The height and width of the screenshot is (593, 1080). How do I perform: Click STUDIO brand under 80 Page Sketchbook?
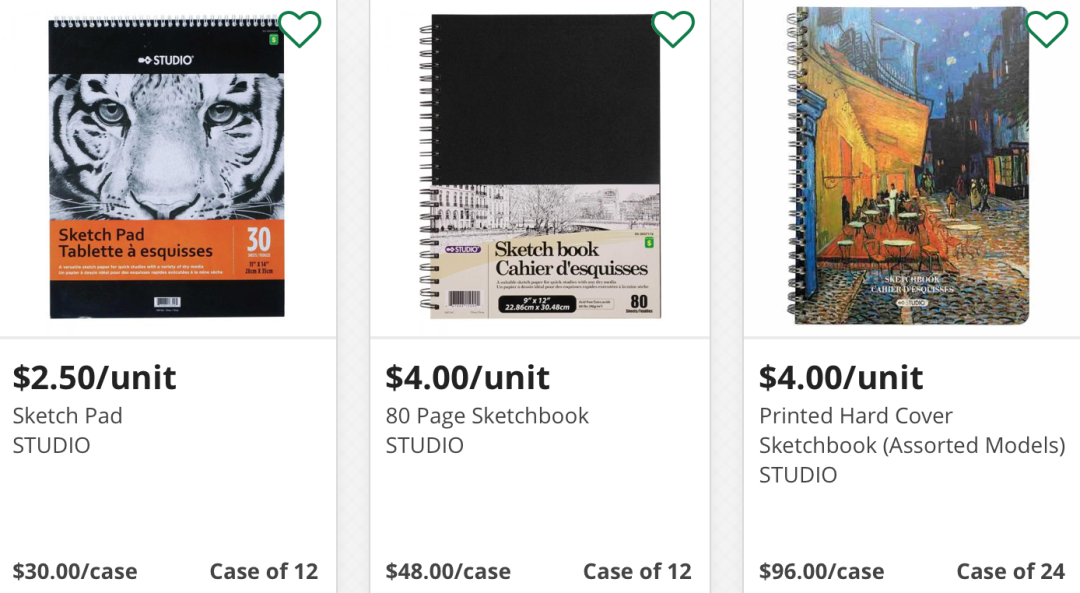coord(424,445)
